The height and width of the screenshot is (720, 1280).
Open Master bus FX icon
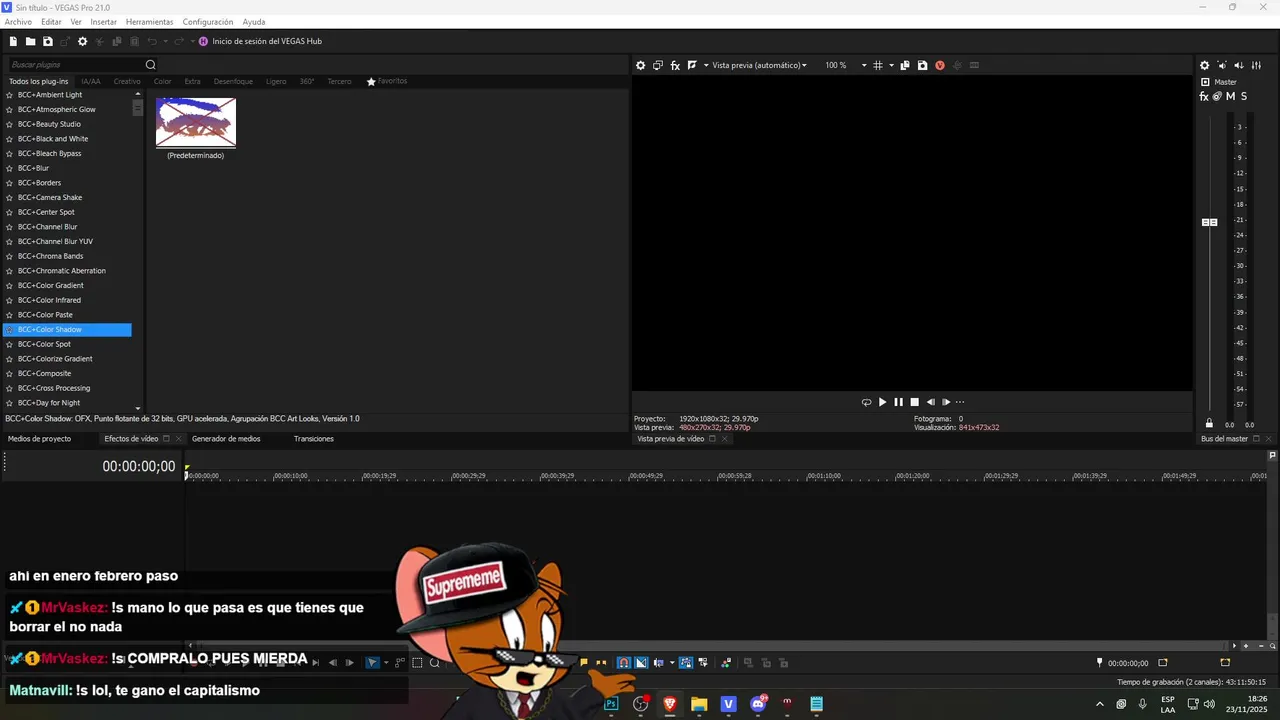[x=1204, y=97]
